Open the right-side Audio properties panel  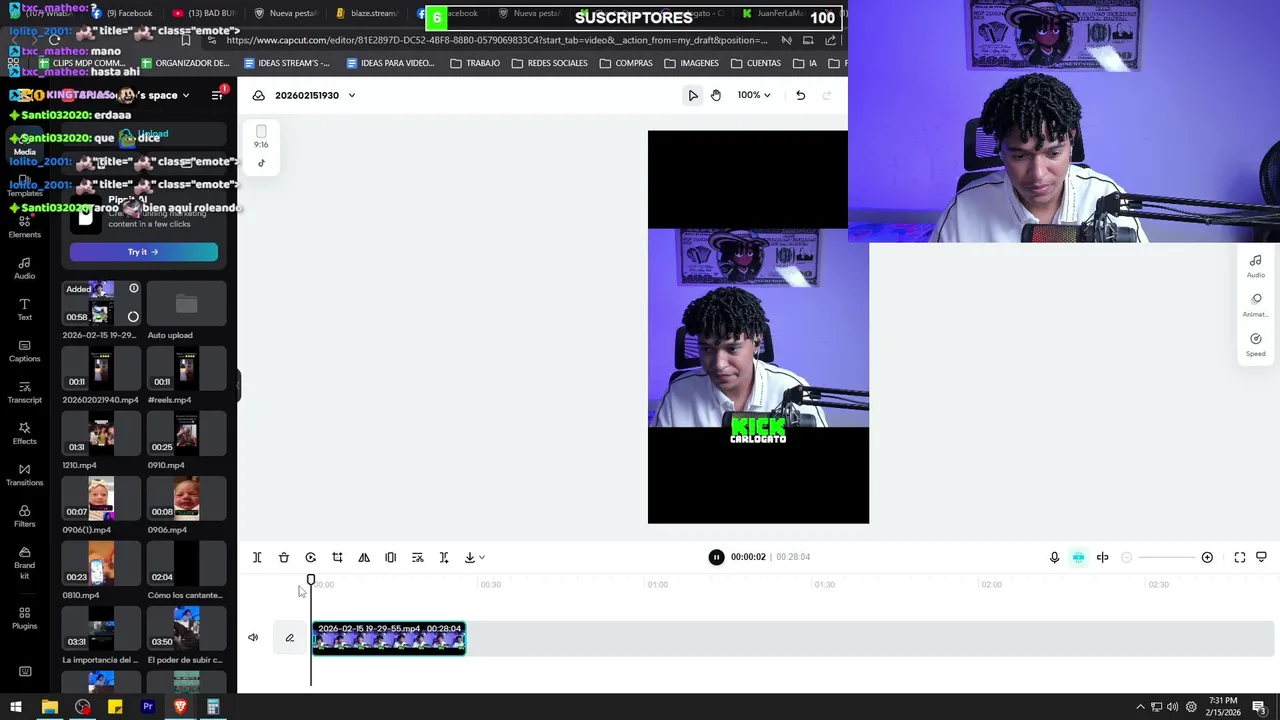1256,266
